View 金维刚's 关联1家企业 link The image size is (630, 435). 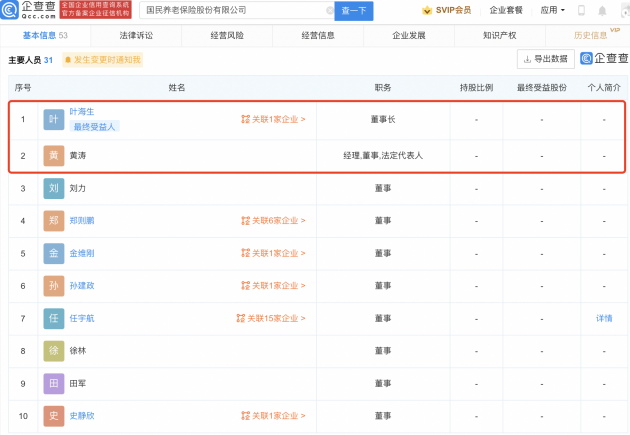point(273,253)
